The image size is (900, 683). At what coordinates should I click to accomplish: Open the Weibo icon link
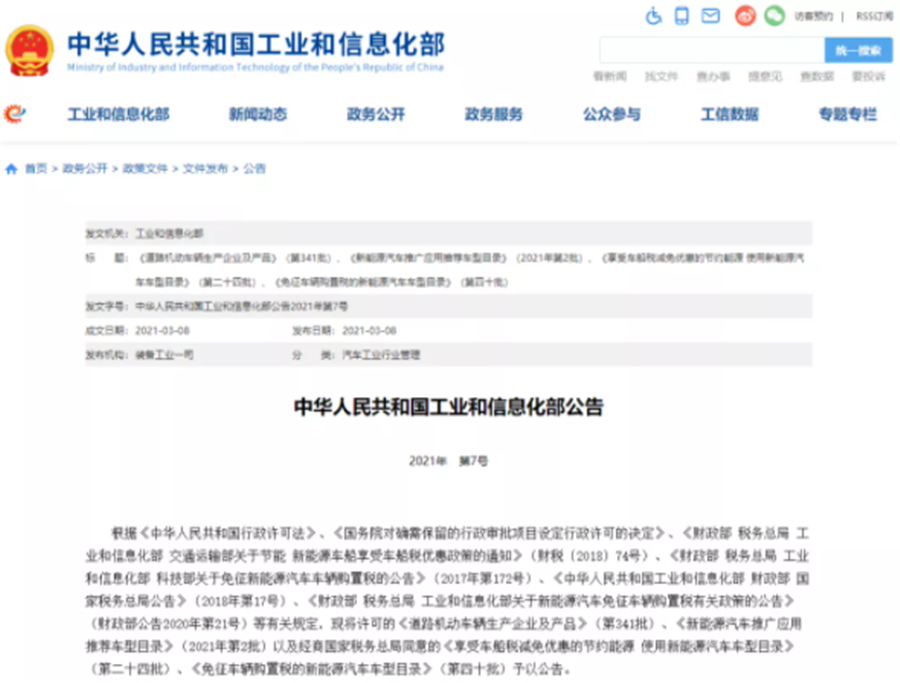click(x=745, y=16)
